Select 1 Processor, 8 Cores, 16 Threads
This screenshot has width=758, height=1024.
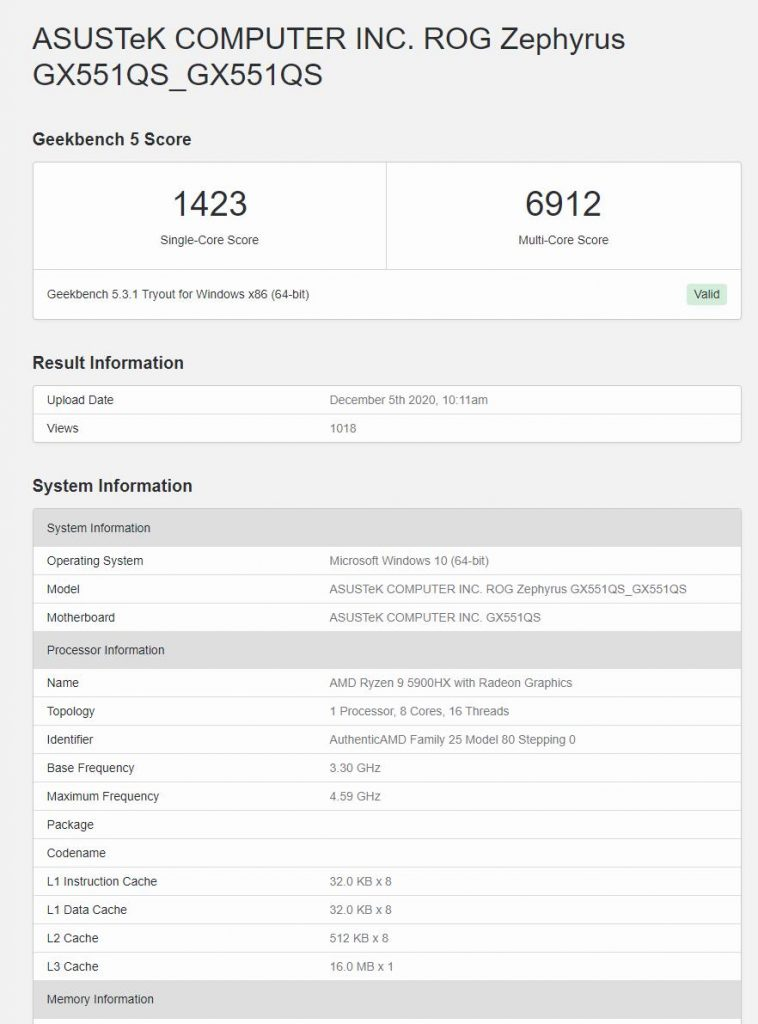click(x=419, y=711)
